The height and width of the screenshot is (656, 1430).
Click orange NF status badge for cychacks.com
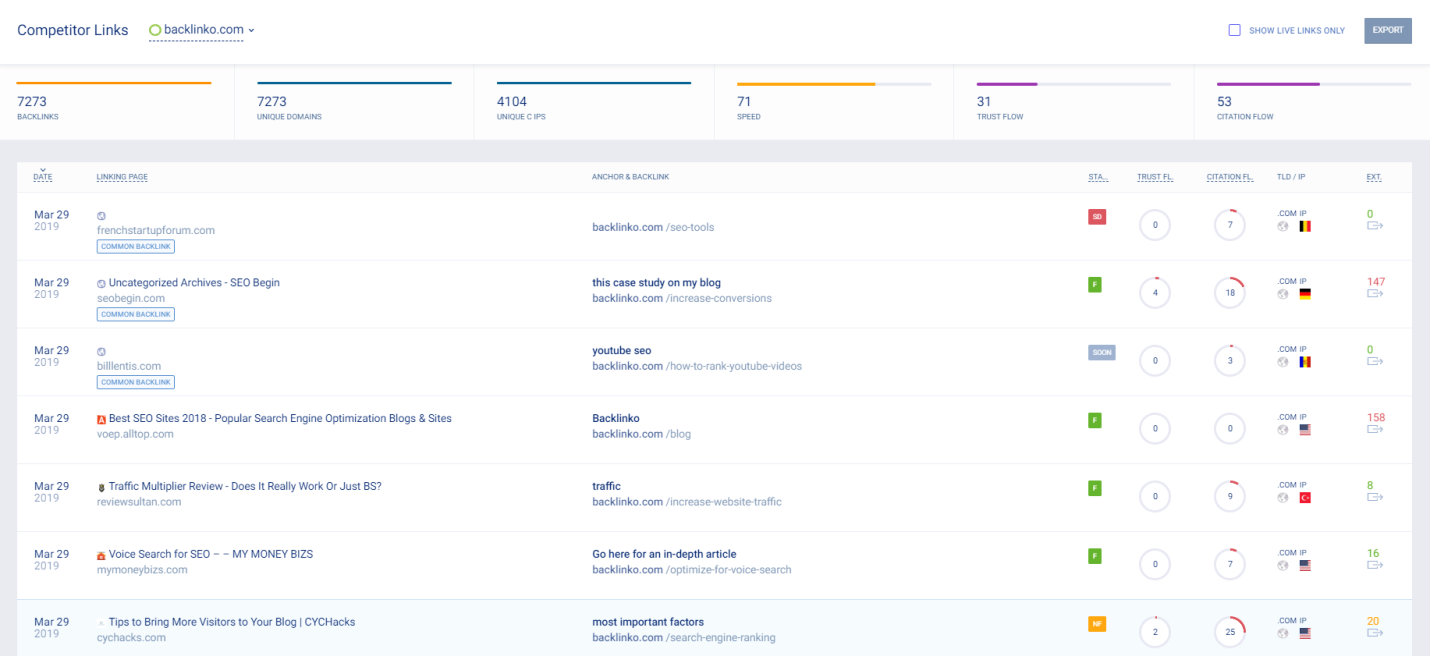coord(1097,624)
